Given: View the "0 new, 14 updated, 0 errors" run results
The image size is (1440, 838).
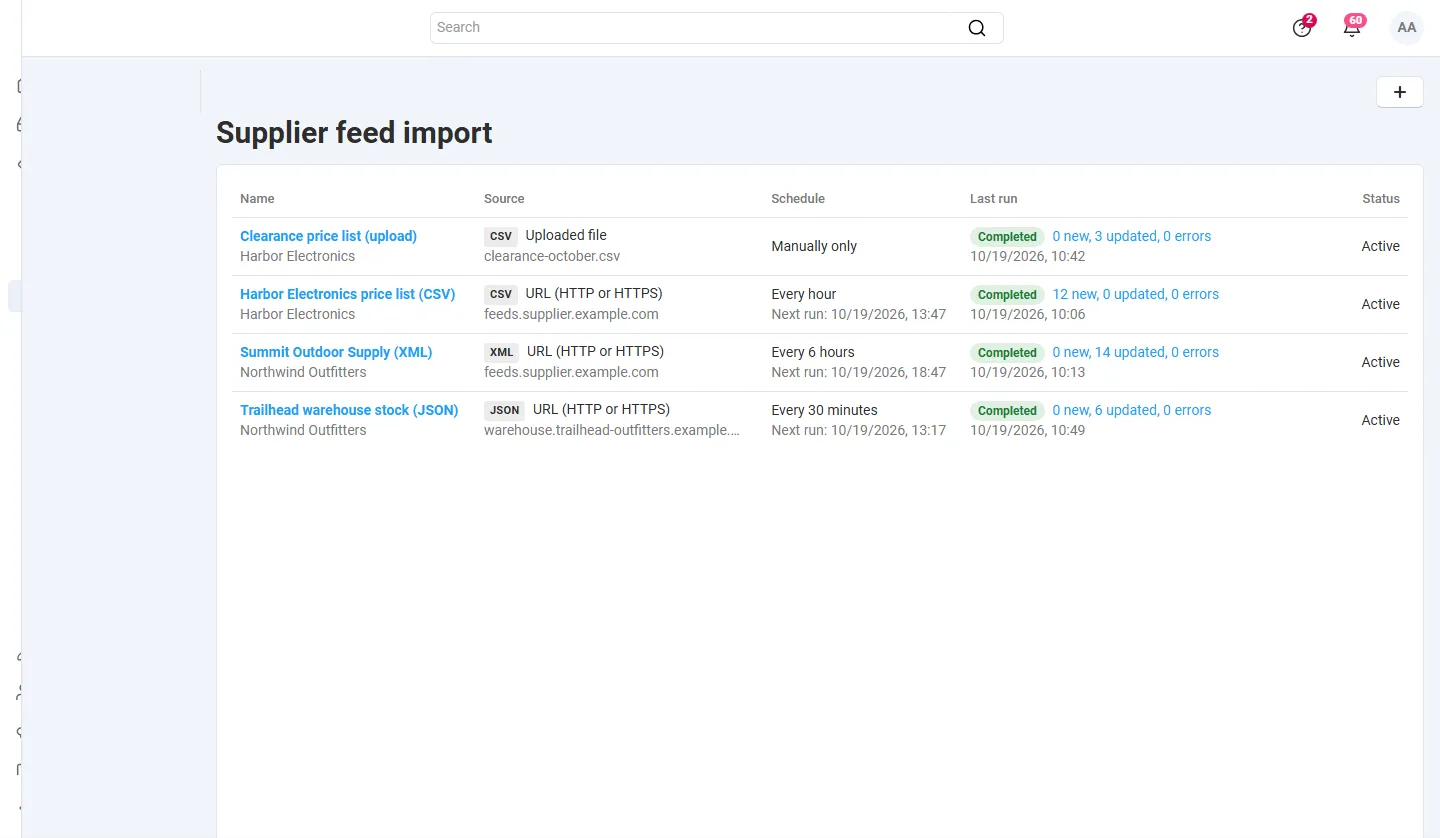Looking at the screenshot, I should [x=1136, y=352].
